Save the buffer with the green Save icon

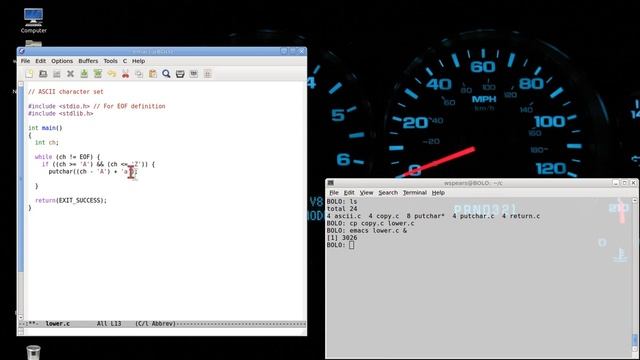pyautogui.click(x=84, y=74)
